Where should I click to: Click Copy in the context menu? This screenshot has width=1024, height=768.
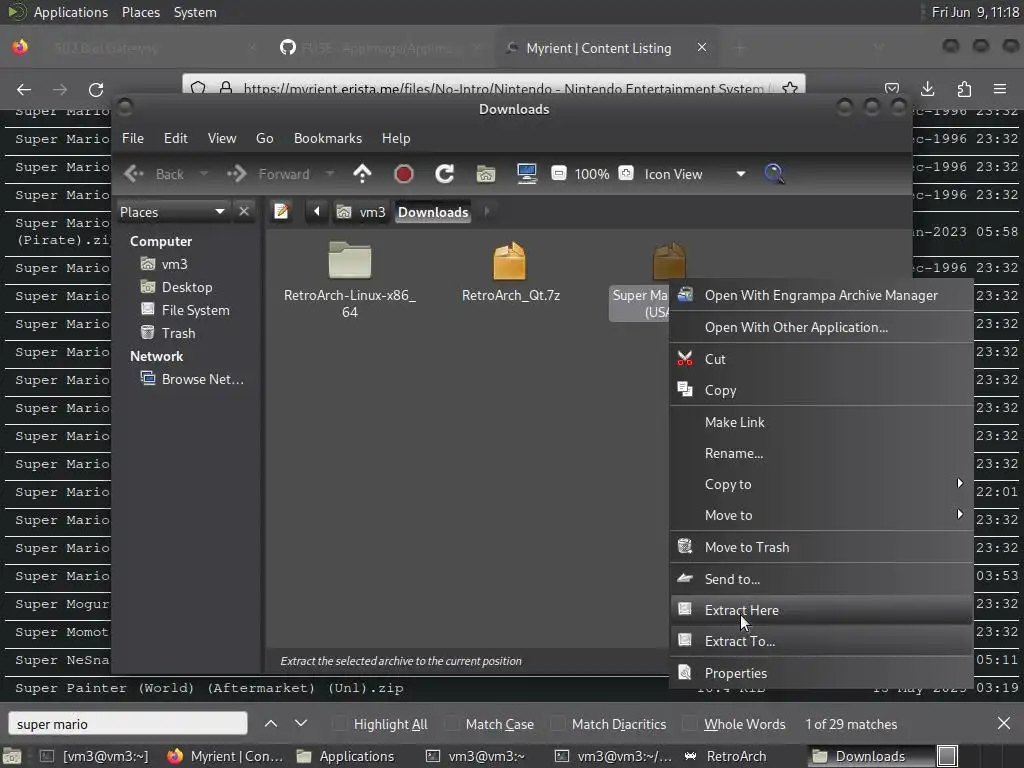coord(821,391)
